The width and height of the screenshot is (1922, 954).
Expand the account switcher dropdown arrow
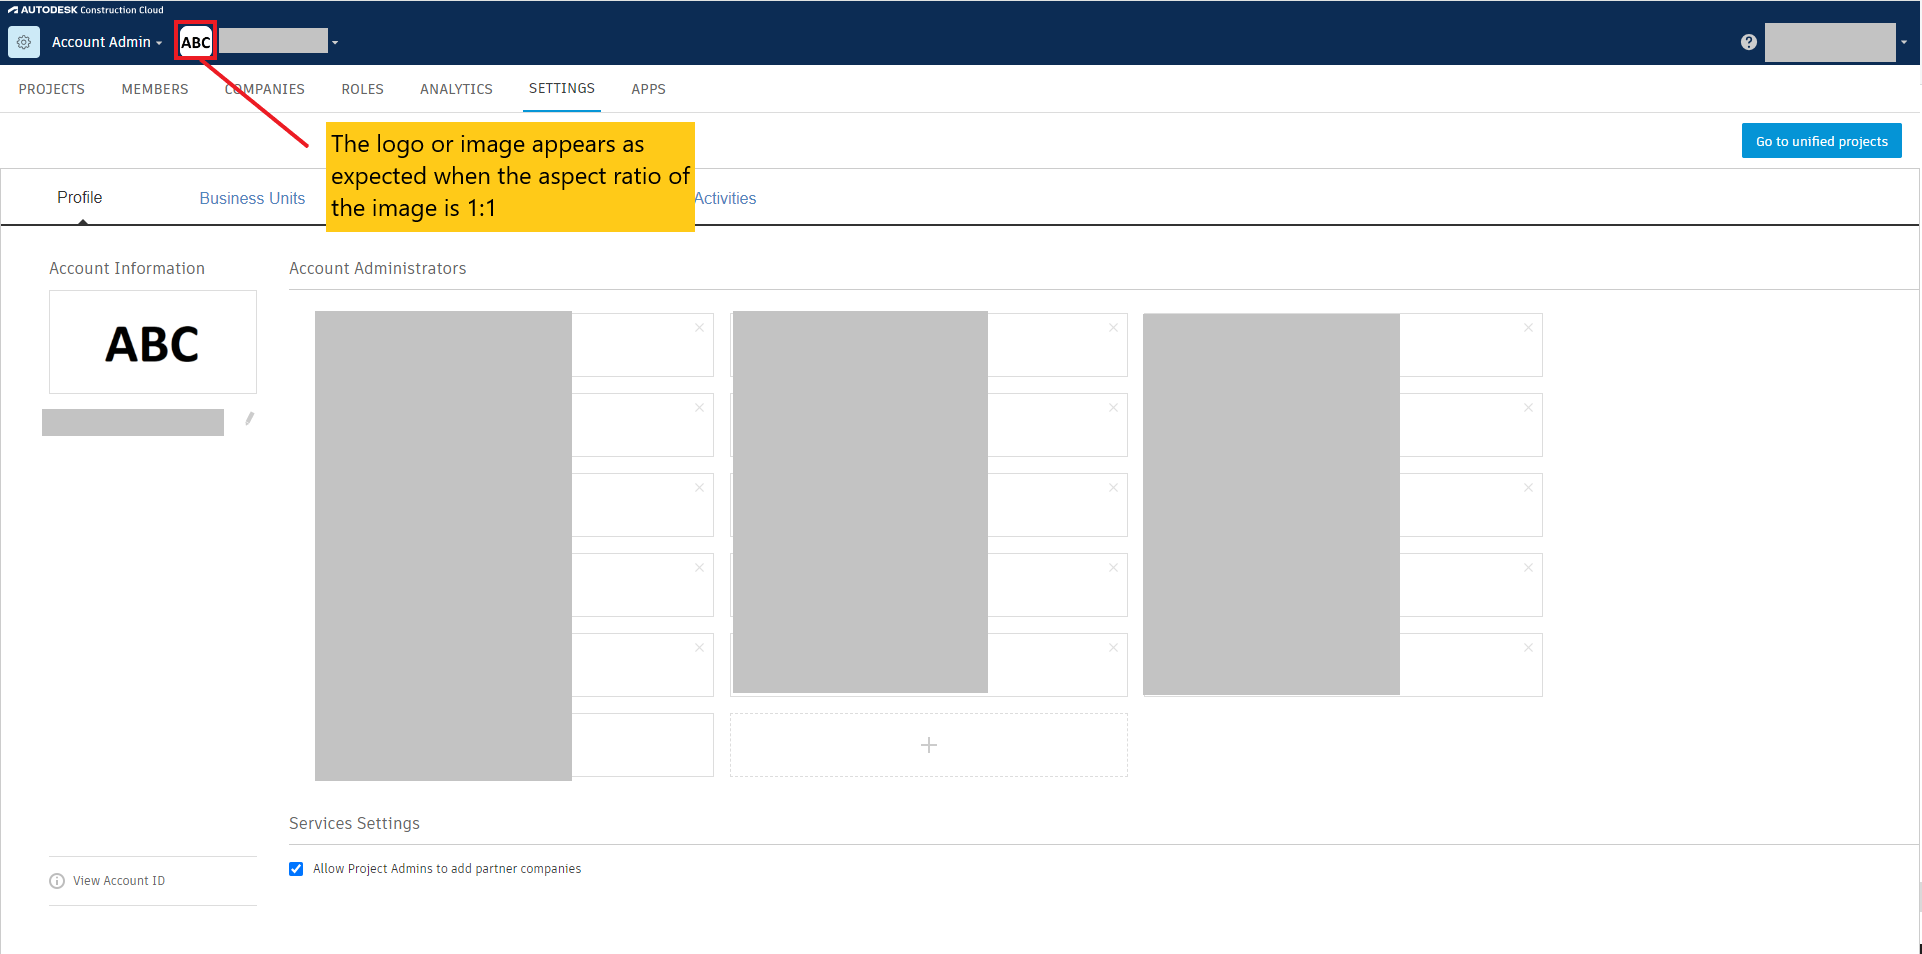coord(335,43)
